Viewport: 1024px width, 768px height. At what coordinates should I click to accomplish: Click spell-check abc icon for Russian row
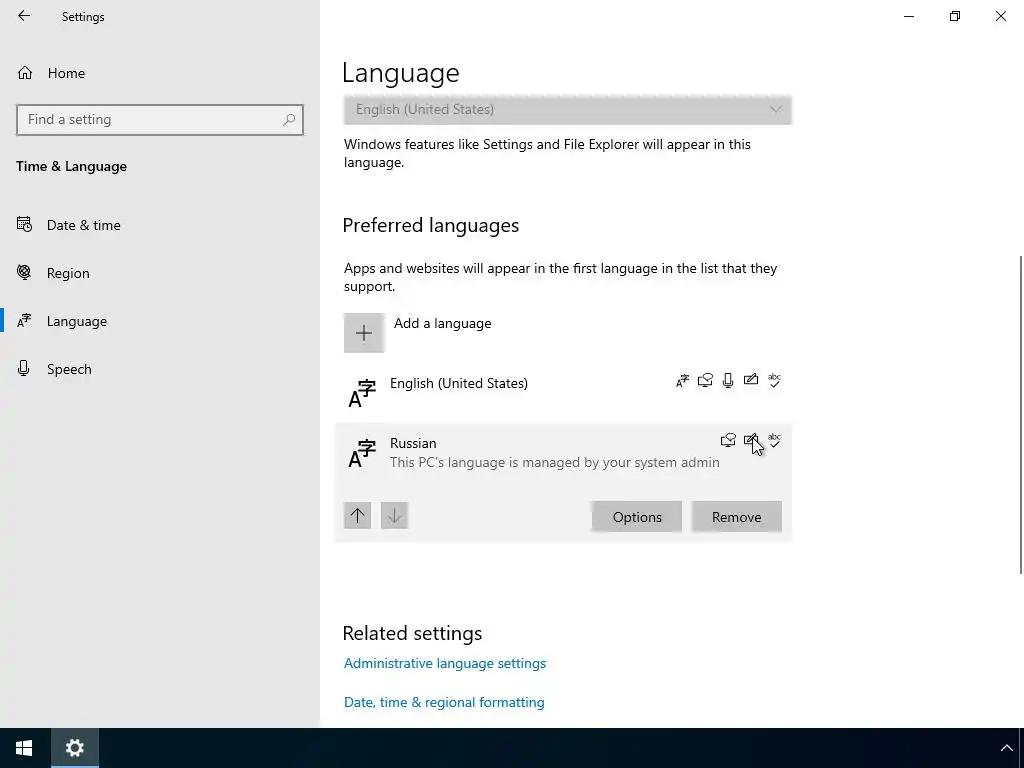774,440
